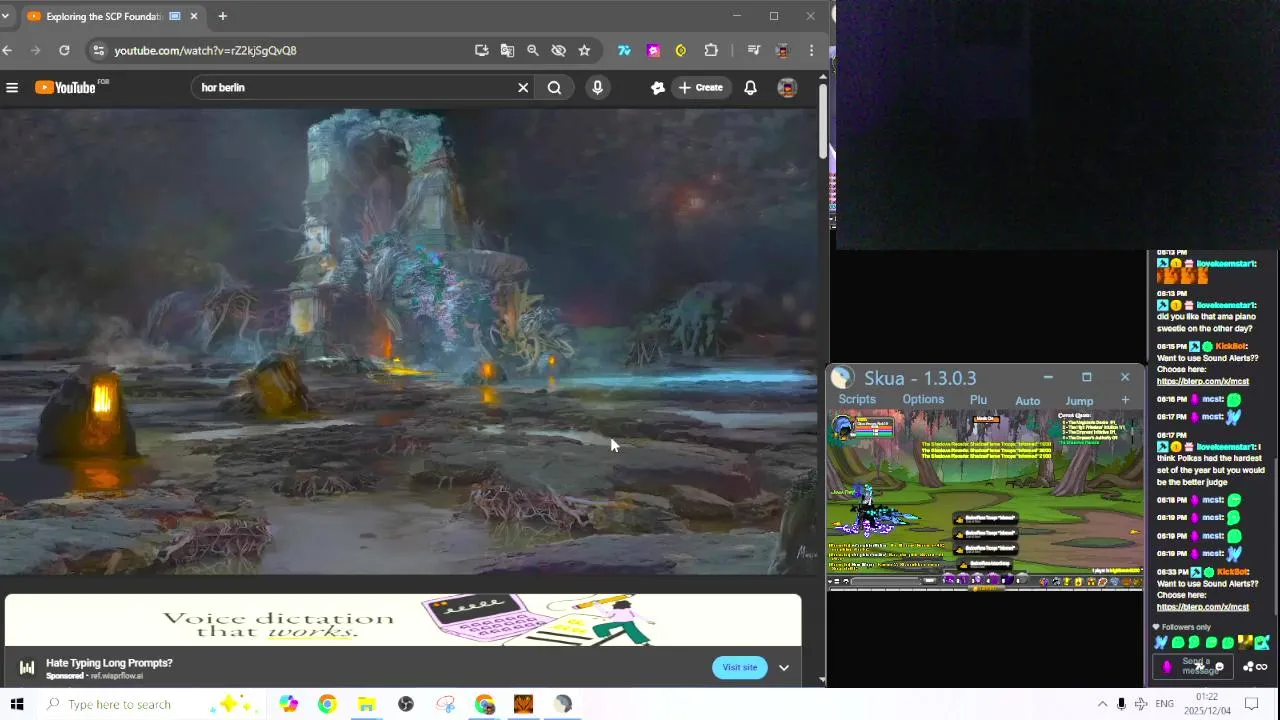
Task: Click the blerp.com link in latest KickBot message
Action: click(x=1203, y=607)
